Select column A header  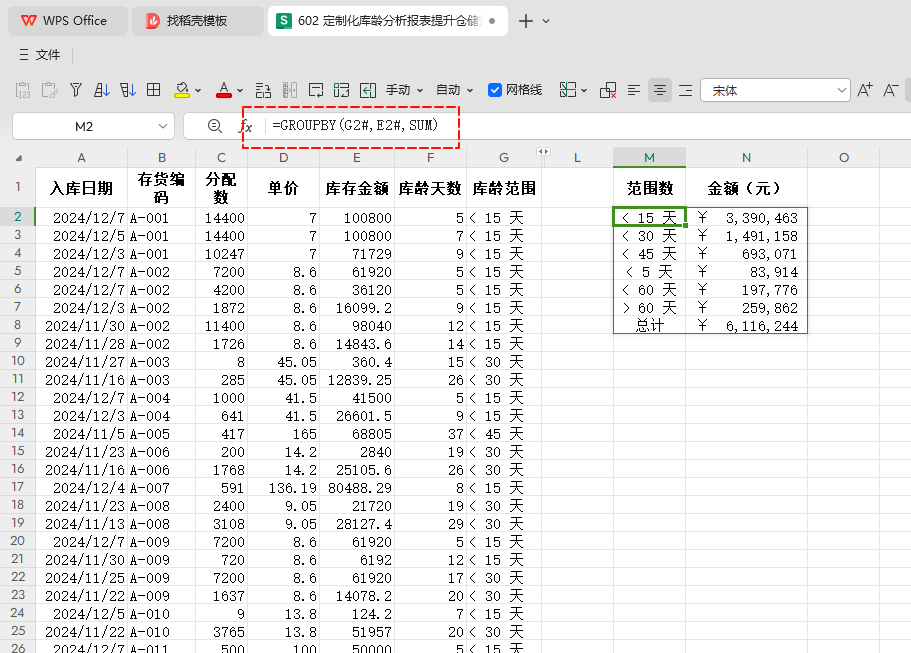point(81,157)
